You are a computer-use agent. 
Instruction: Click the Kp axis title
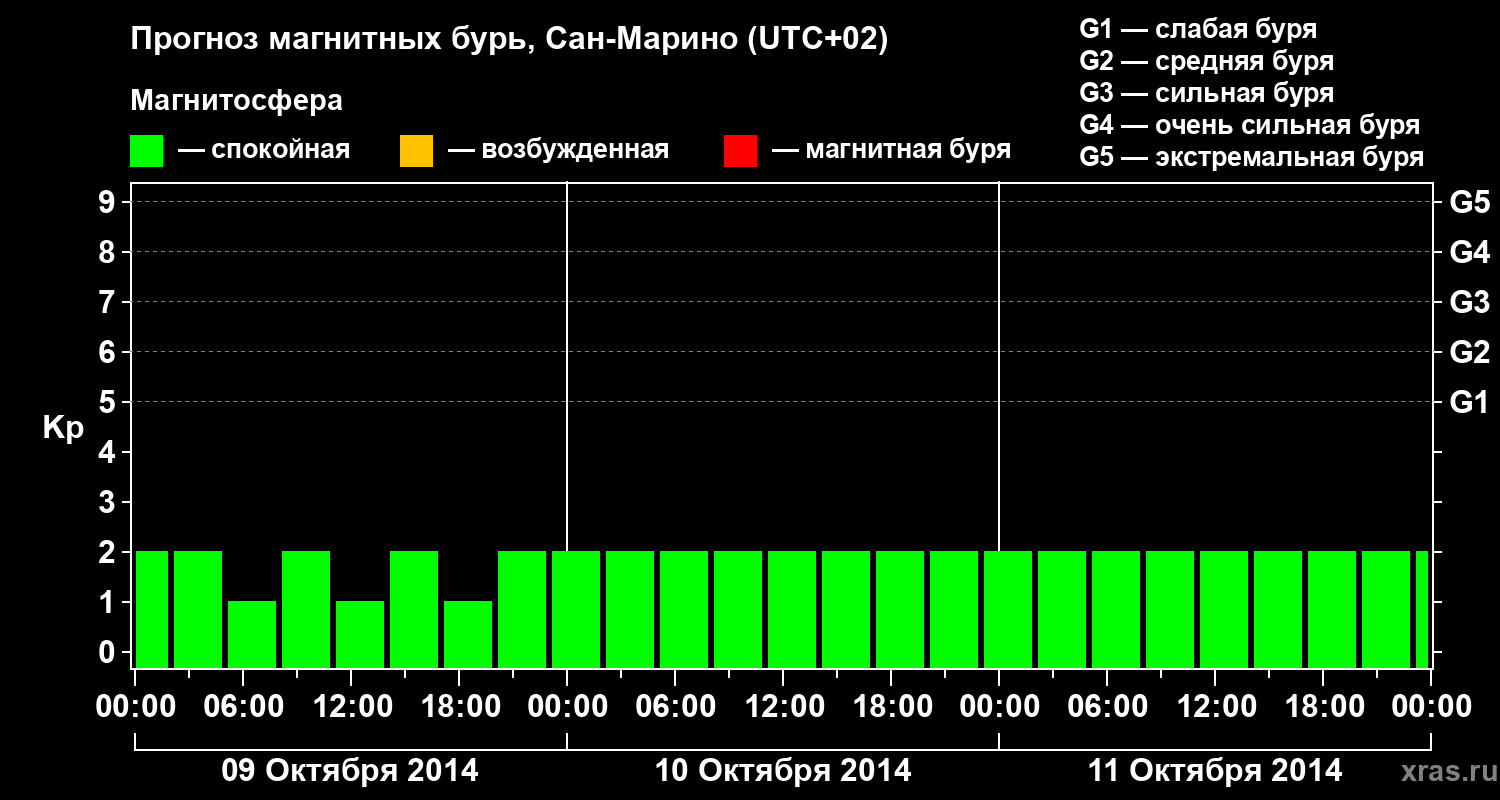coord(63,430)
